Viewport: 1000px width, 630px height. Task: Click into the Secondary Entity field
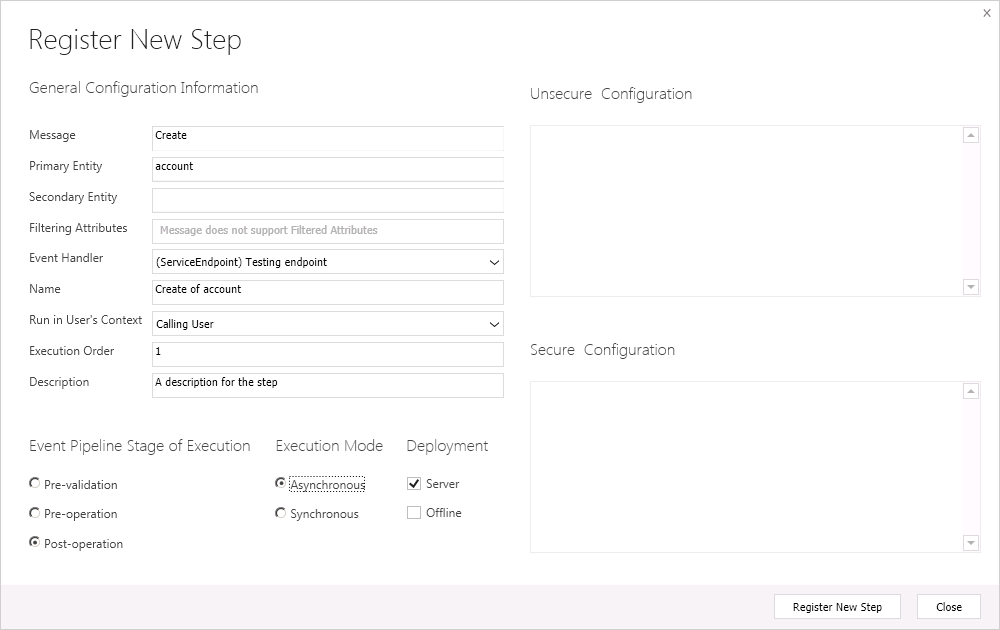tap(327, 199)
